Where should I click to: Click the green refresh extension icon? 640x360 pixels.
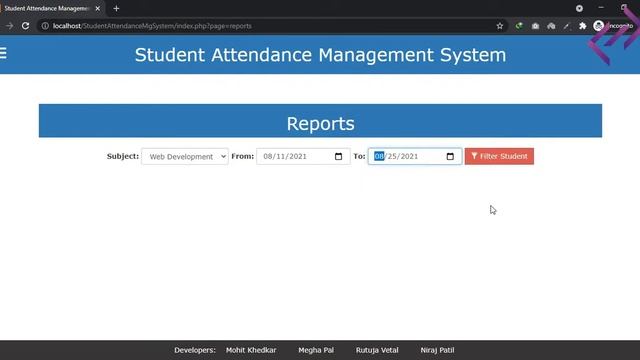coord(519,26)
